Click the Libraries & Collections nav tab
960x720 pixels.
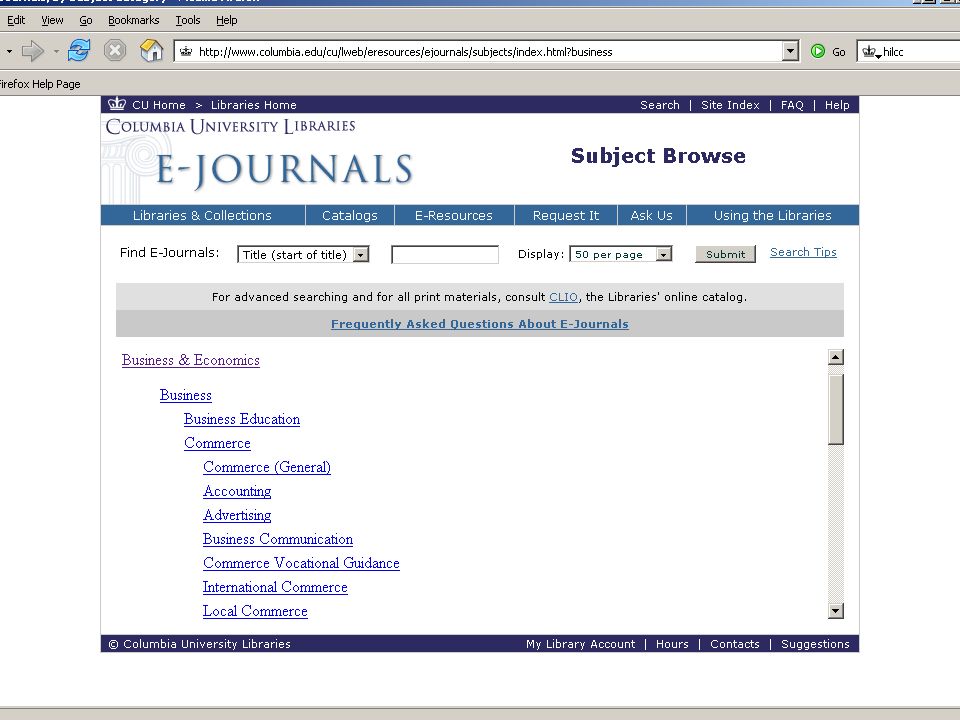202,216
